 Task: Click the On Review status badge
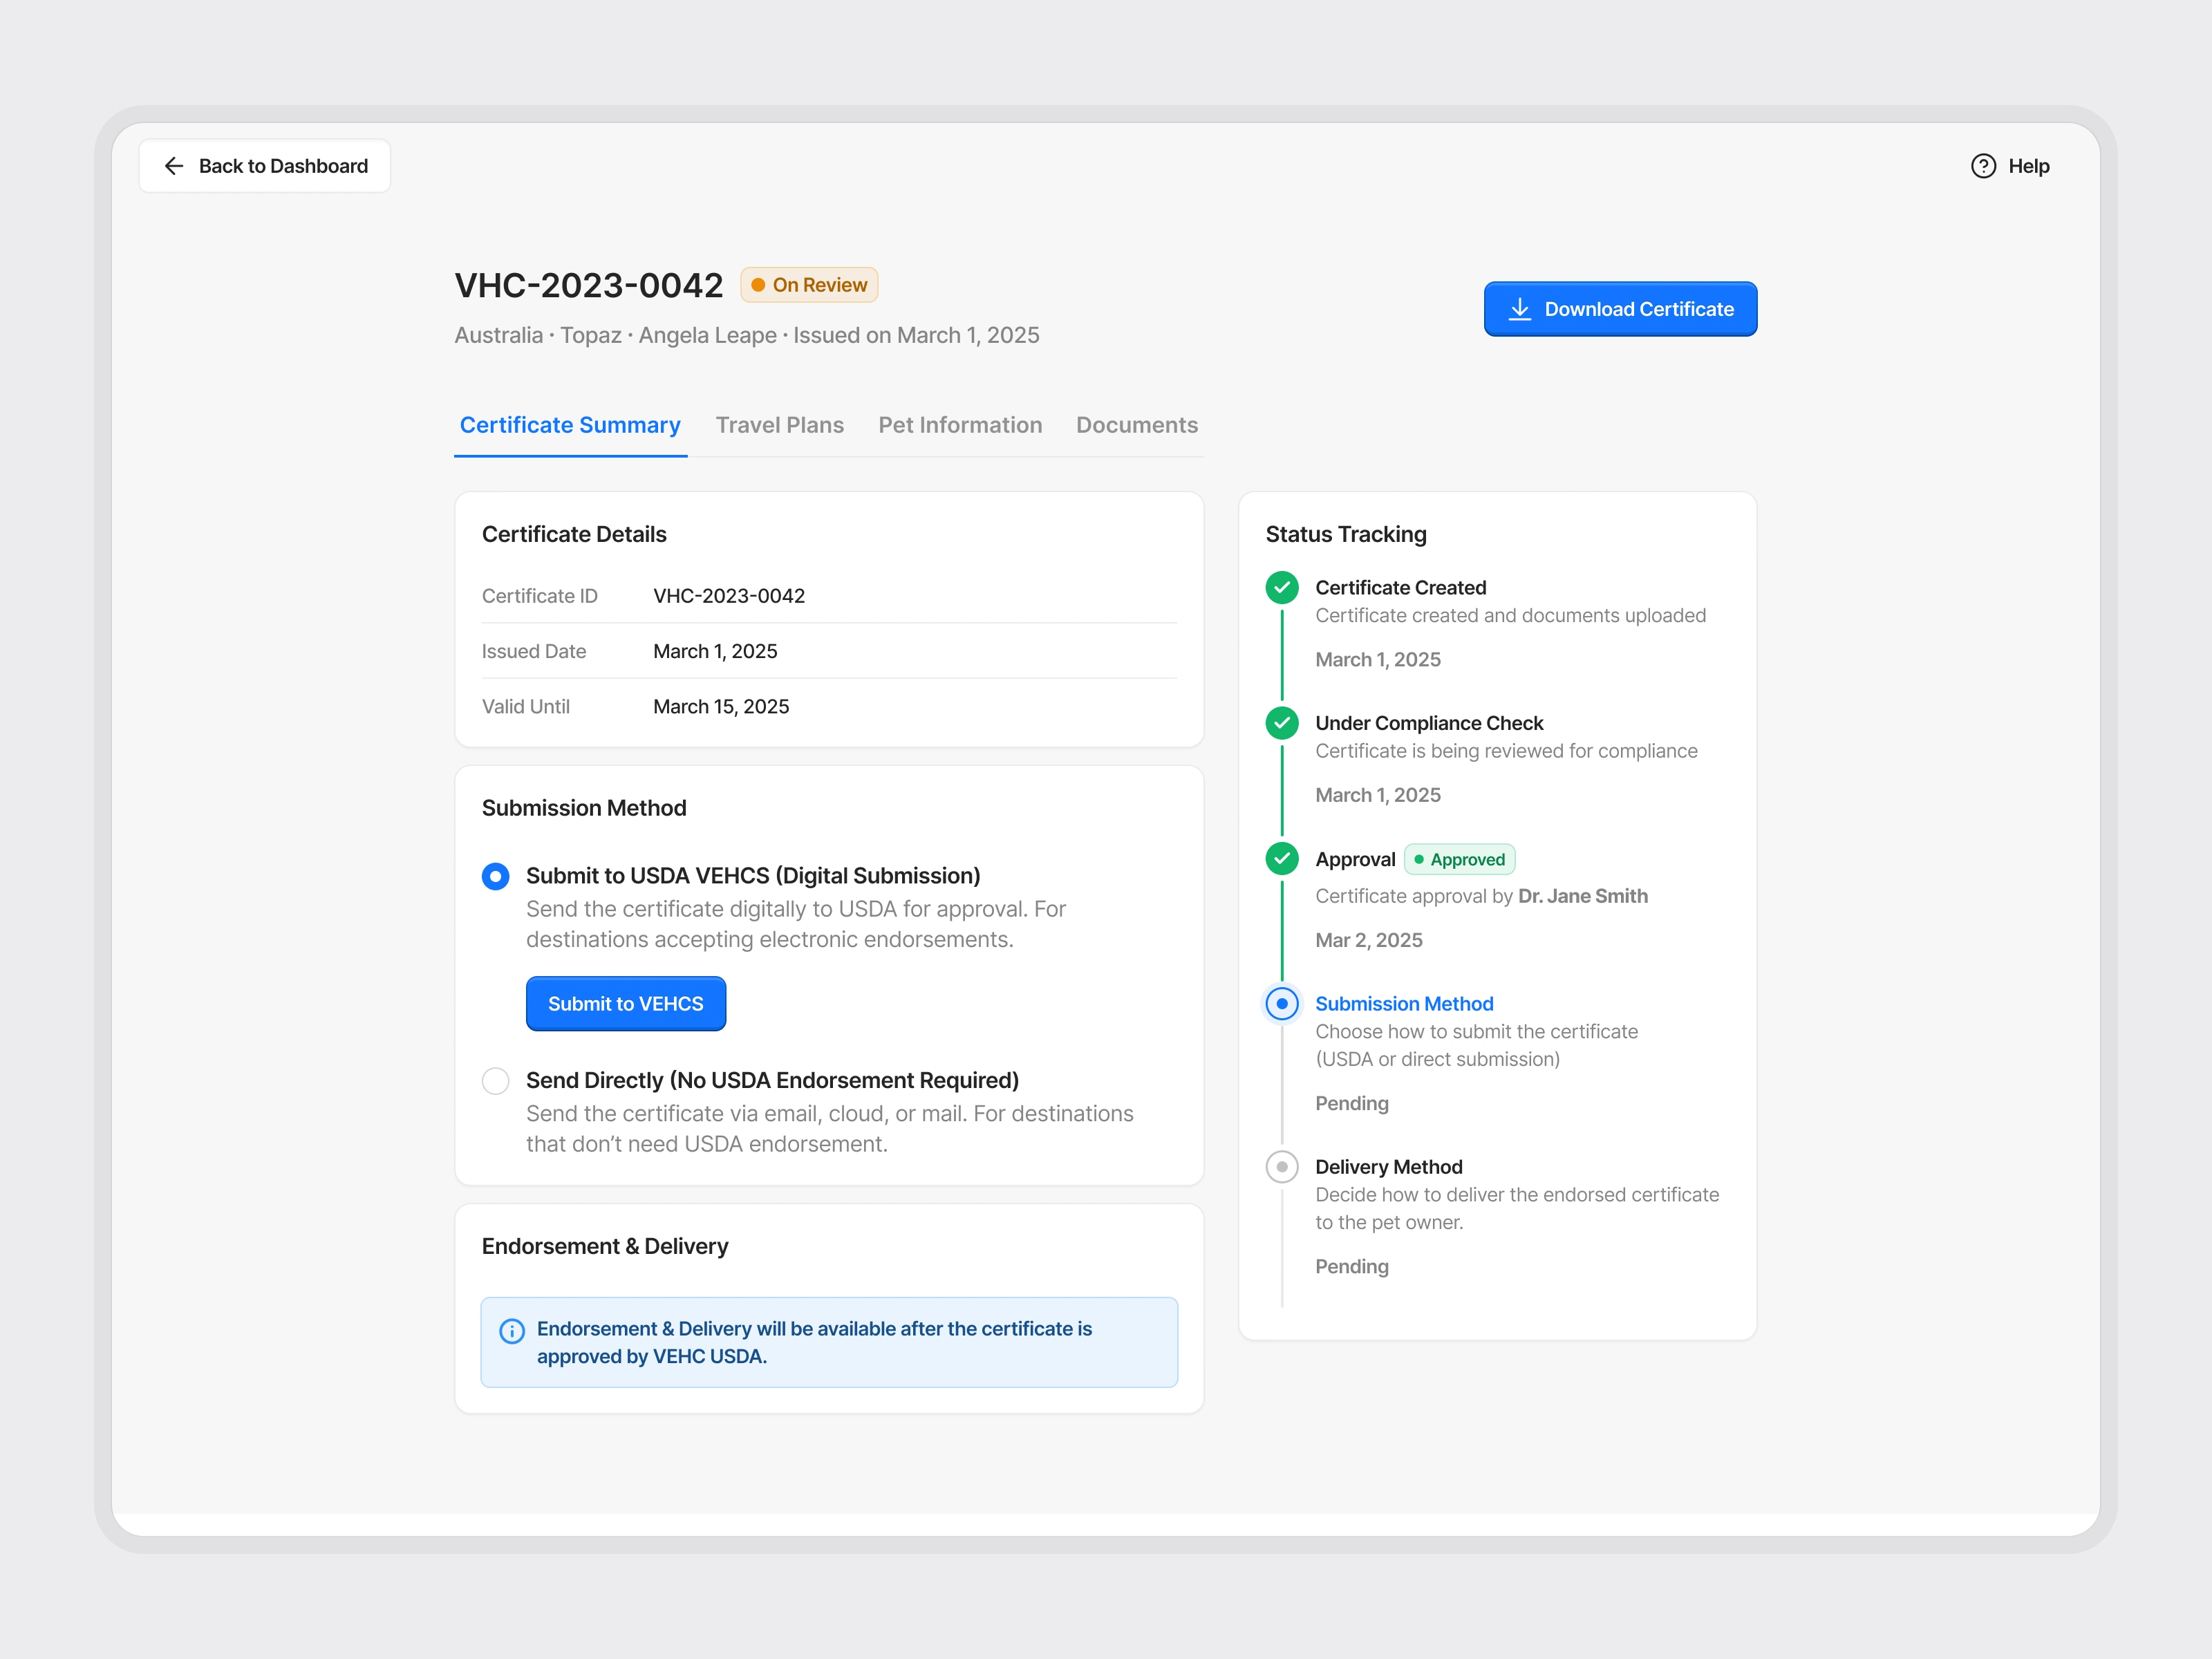tap(809, 285)
